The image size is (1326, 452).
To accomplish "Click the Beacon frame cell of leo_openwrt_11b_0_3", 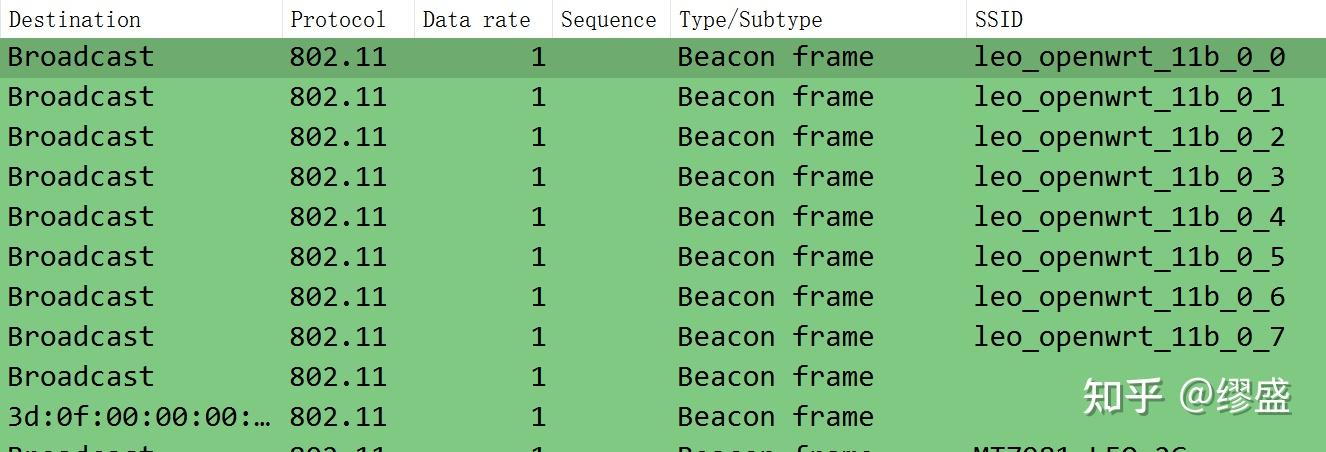I will [x=775, y=177].
